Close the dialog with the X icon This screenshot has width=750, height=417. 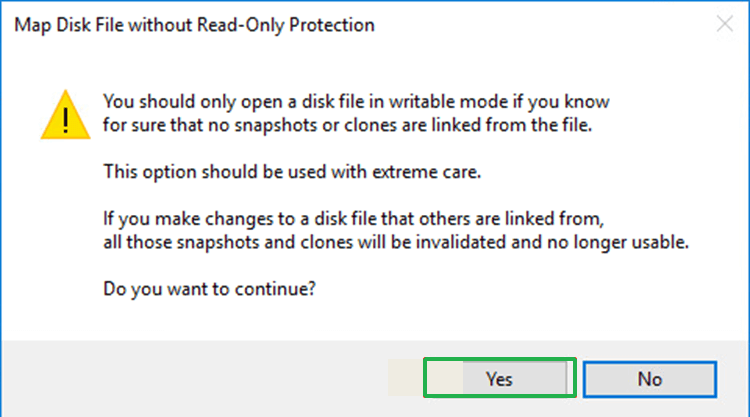click(725, 23)
